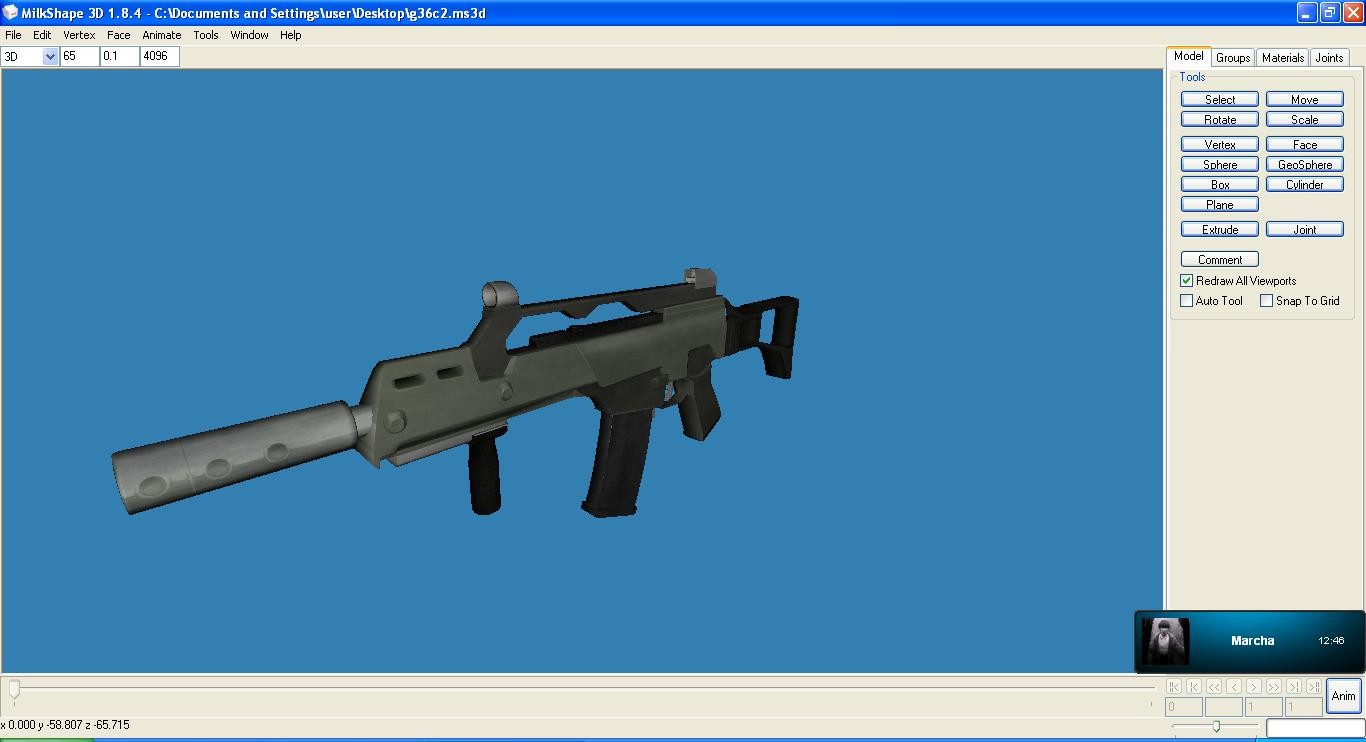Open the Animate menu
The height and width of the screenshot is (742, 1366).
tap(161, 35)
